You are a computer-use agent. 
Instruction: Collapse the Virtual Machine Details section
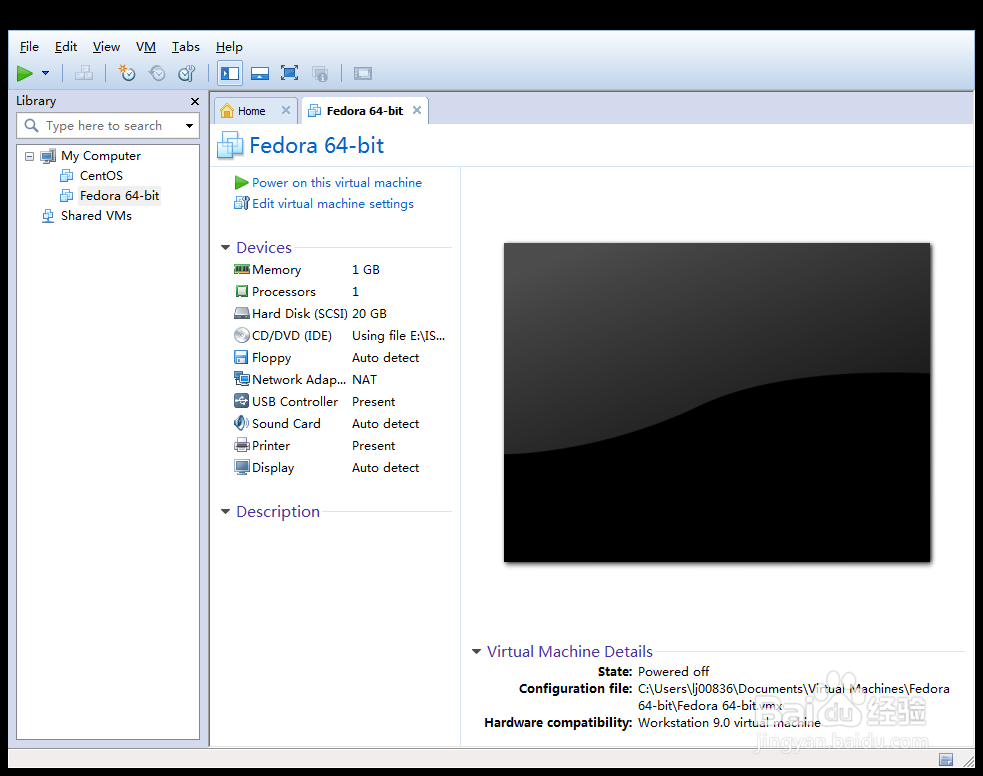pyautogui.click(x=476, y=652)
